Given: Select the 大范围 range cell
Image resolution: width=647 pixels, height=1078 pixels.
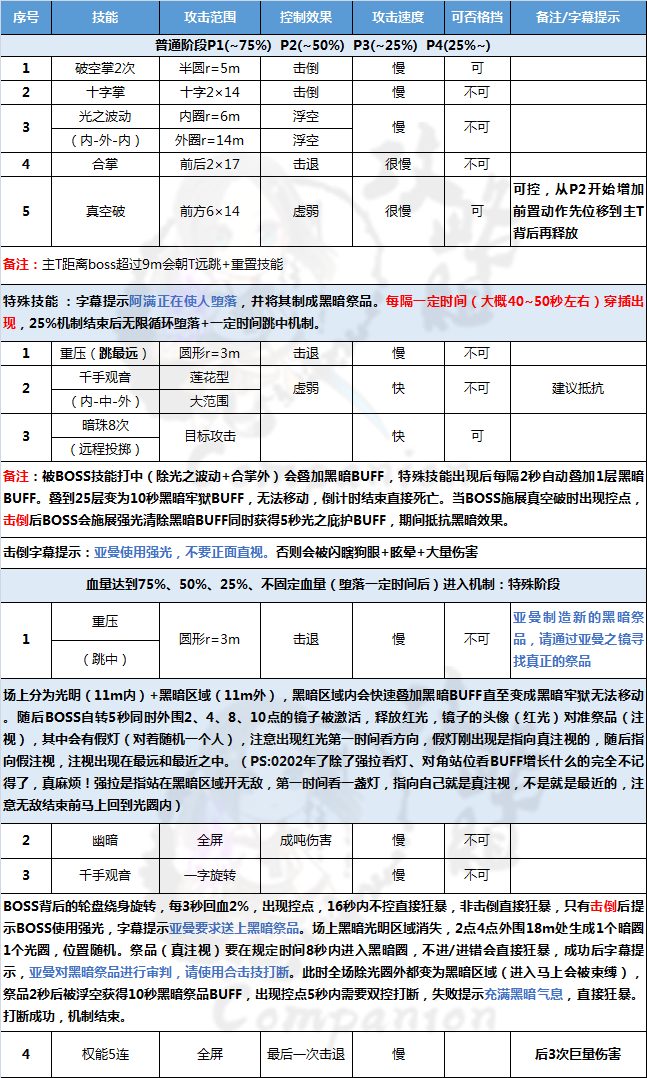Looking at the screenshot, I should click(x=209, y=401).
